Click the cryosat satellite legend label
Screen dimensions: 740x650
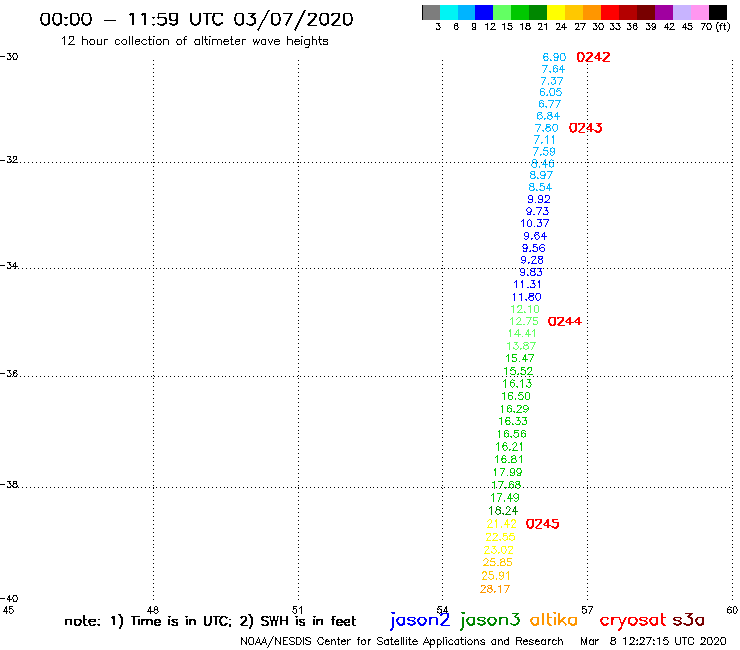click(x=633, y=620)
